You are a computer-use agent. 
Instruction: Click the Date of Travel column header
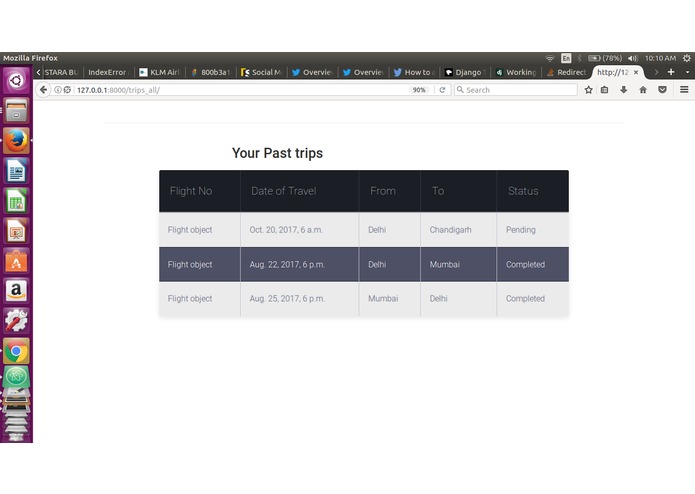point(300,191)
